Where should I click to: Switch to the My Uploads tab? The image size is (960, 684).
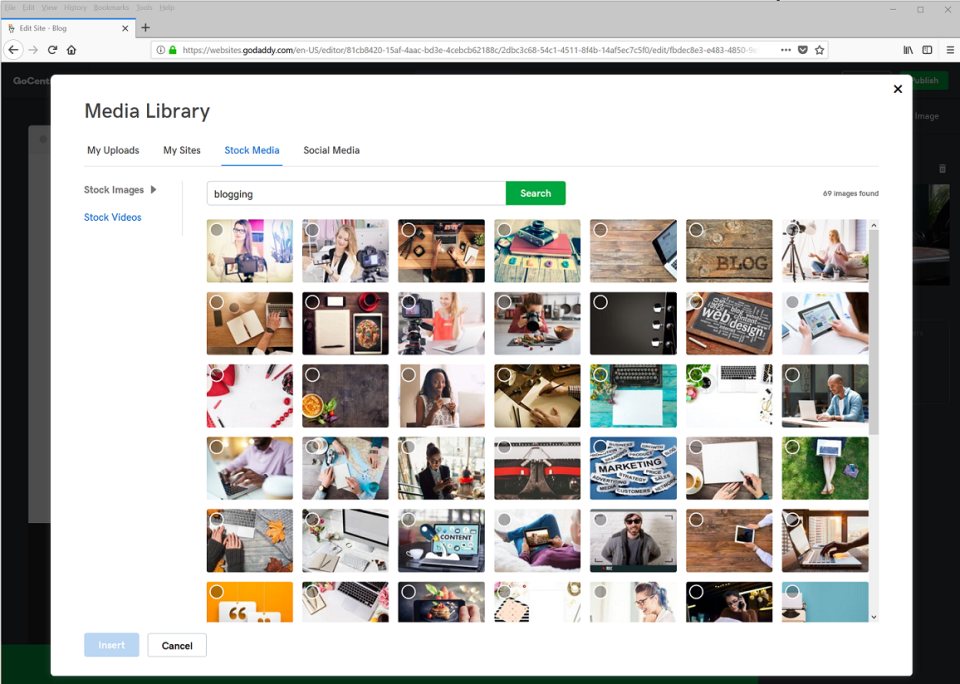113,150
